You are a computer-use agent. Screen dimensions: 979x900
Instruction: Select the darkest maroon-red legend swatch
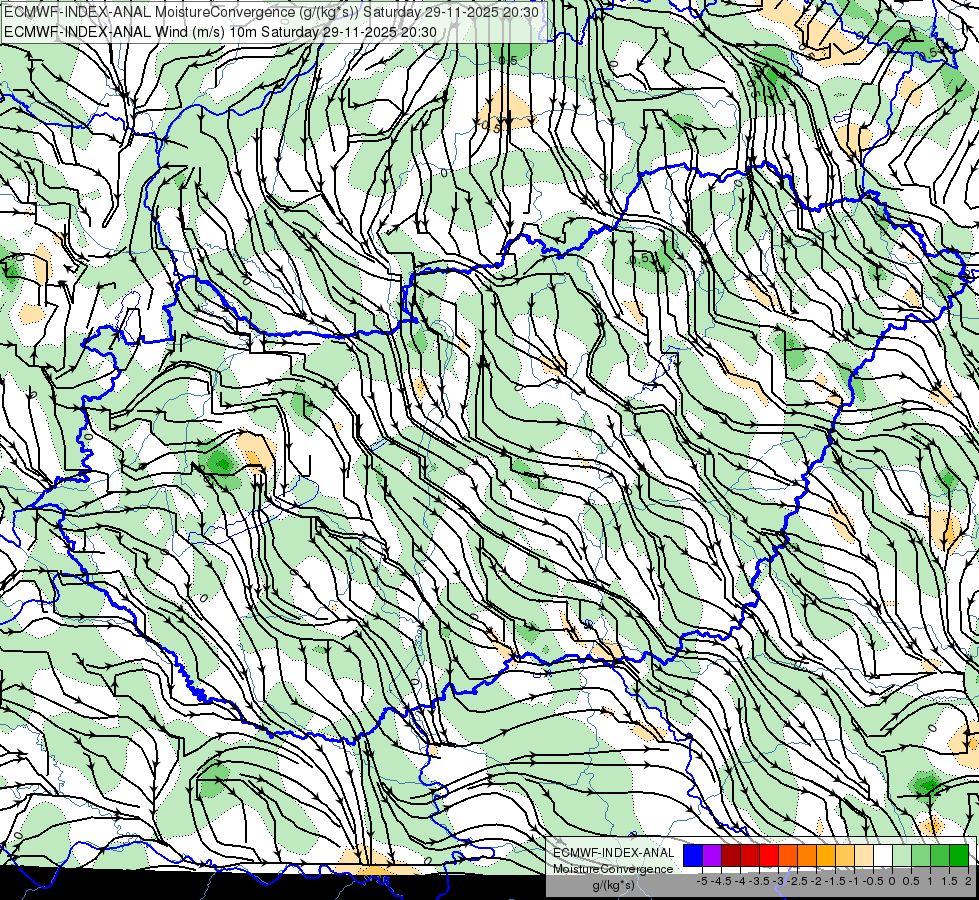(731, 855)
